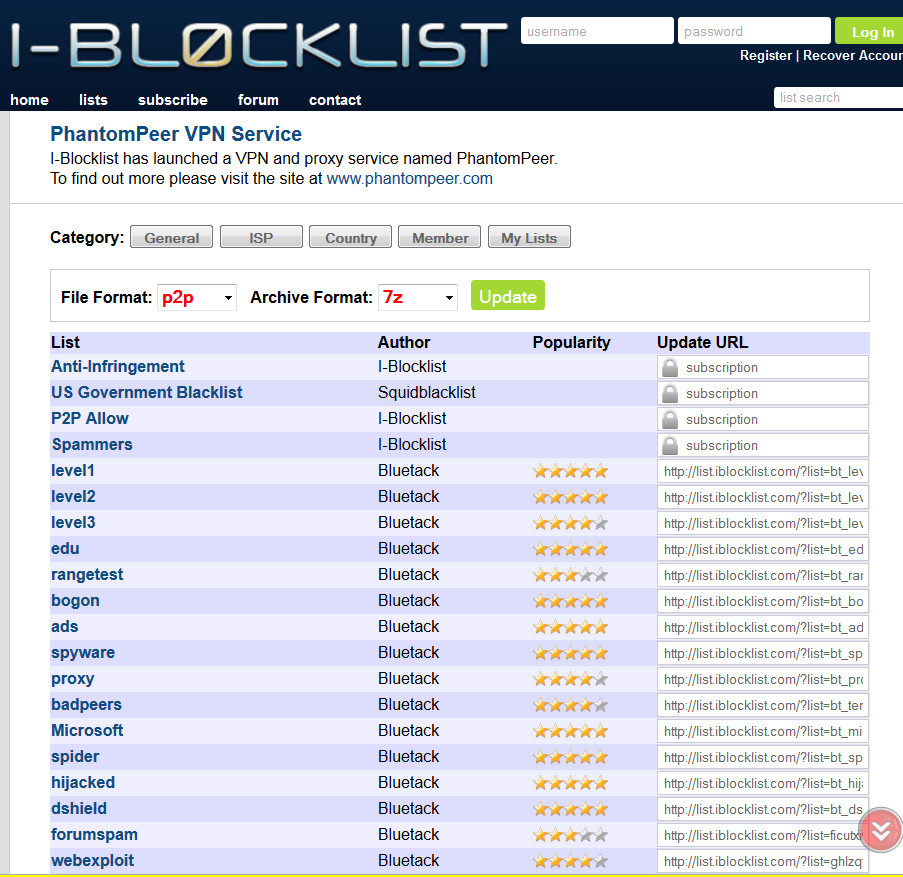Image resolution: width=903 pixels, height=877 pixels.
Task: Open the subscribe menu item
Action: tap(173, 100)
